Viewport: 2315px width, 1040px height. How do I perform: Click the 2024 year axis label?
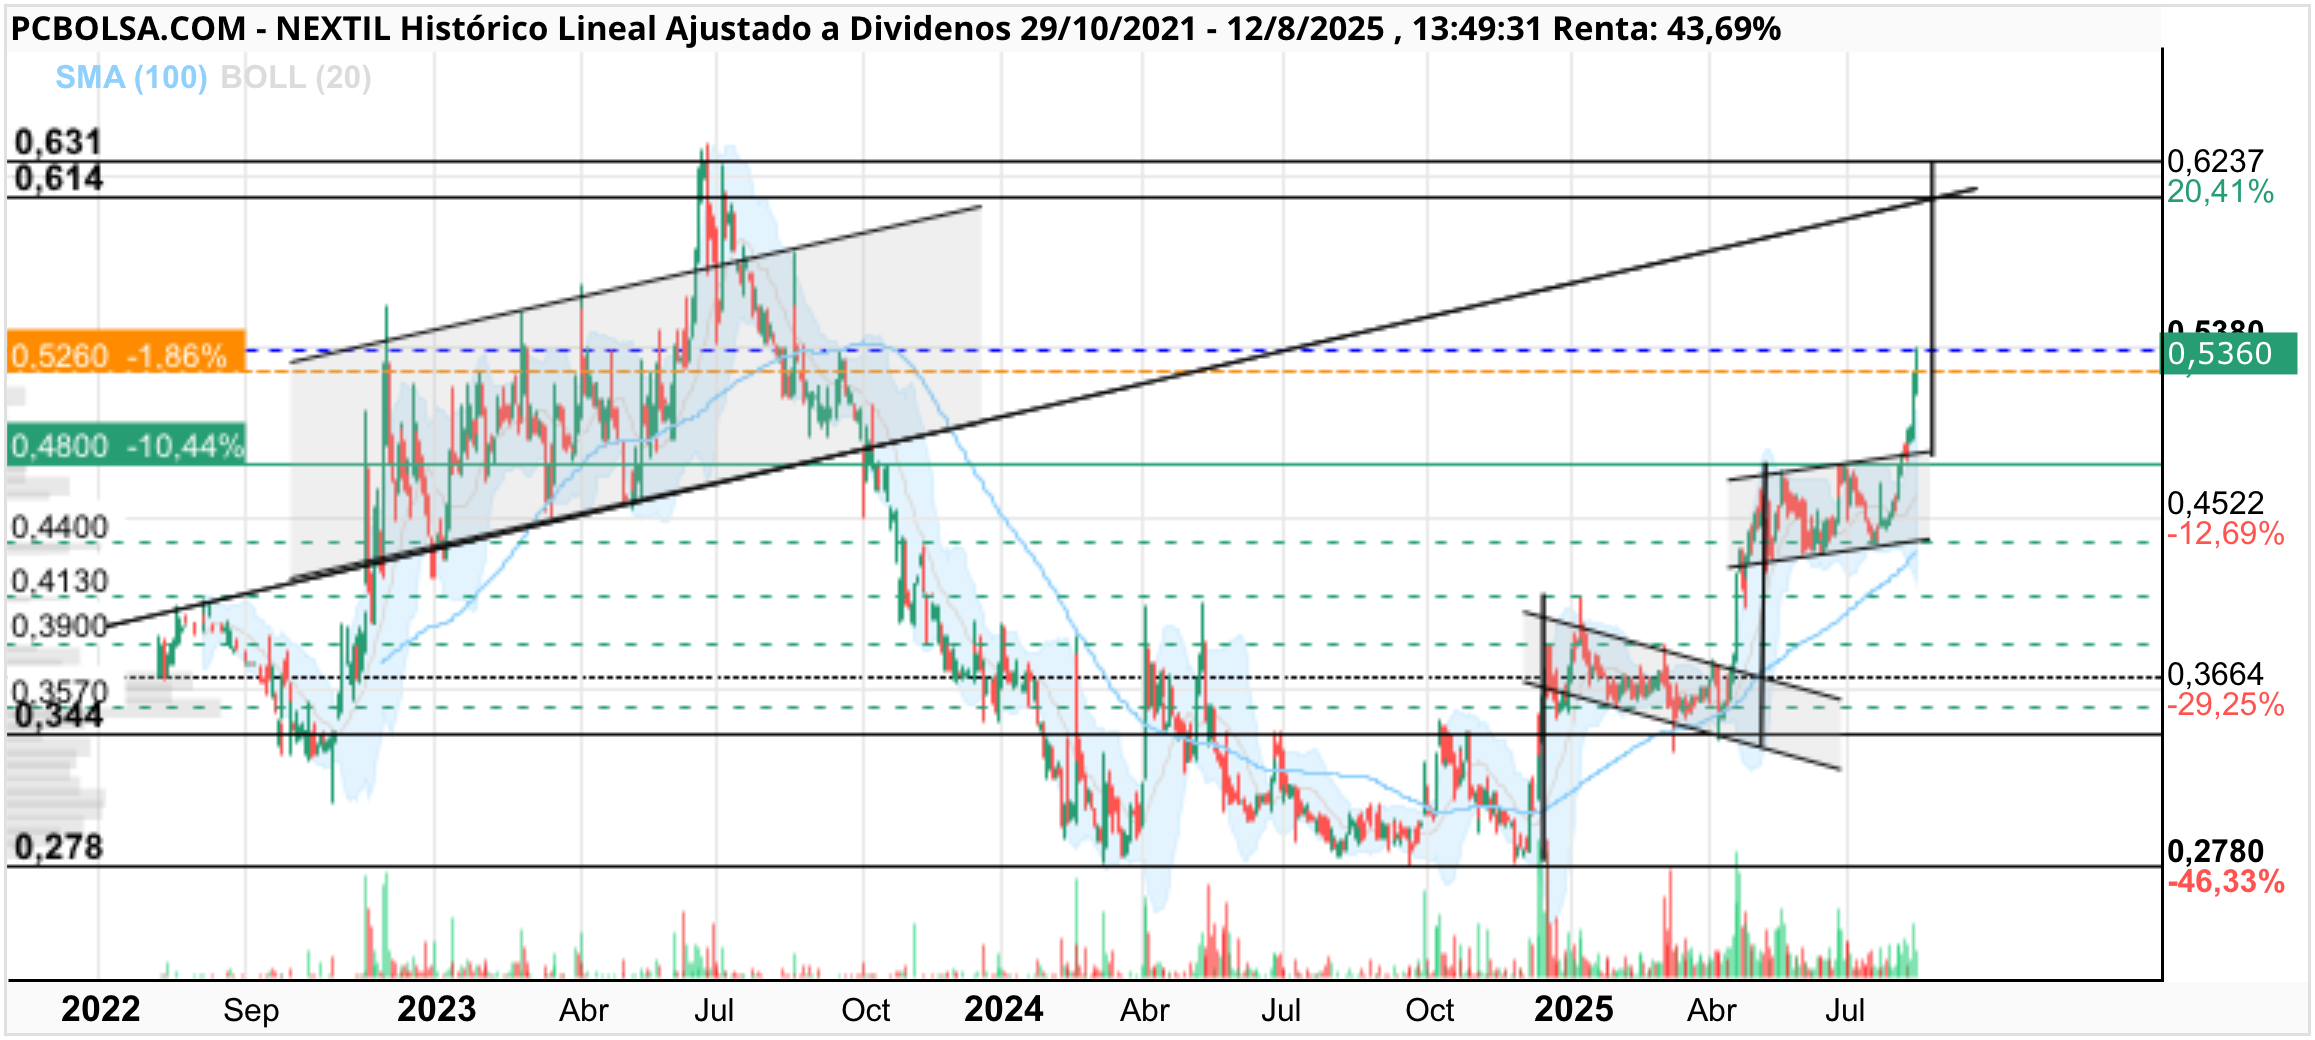[x=1003, y=1009]
